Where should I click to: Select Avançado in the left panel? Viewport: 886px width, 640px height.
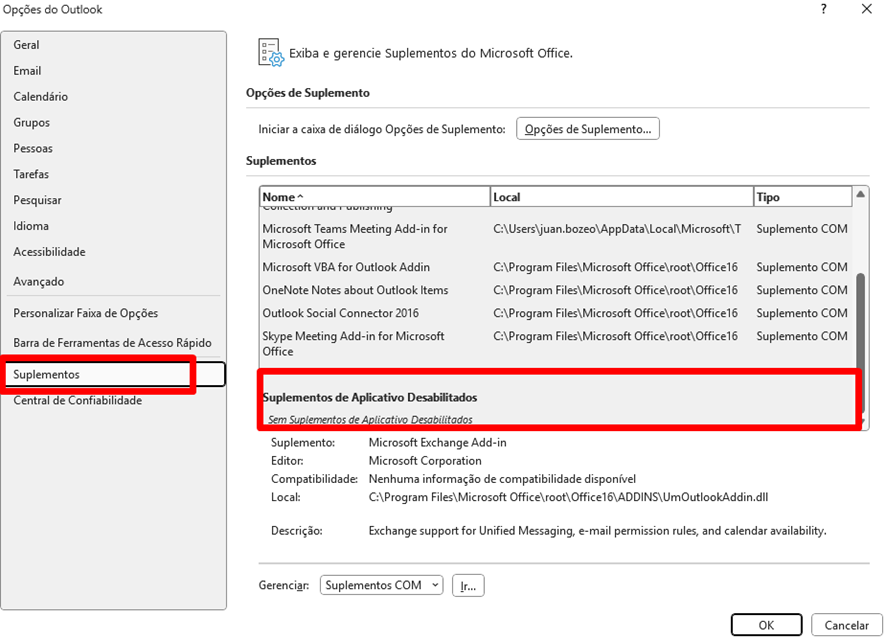[x=39, y=282]
